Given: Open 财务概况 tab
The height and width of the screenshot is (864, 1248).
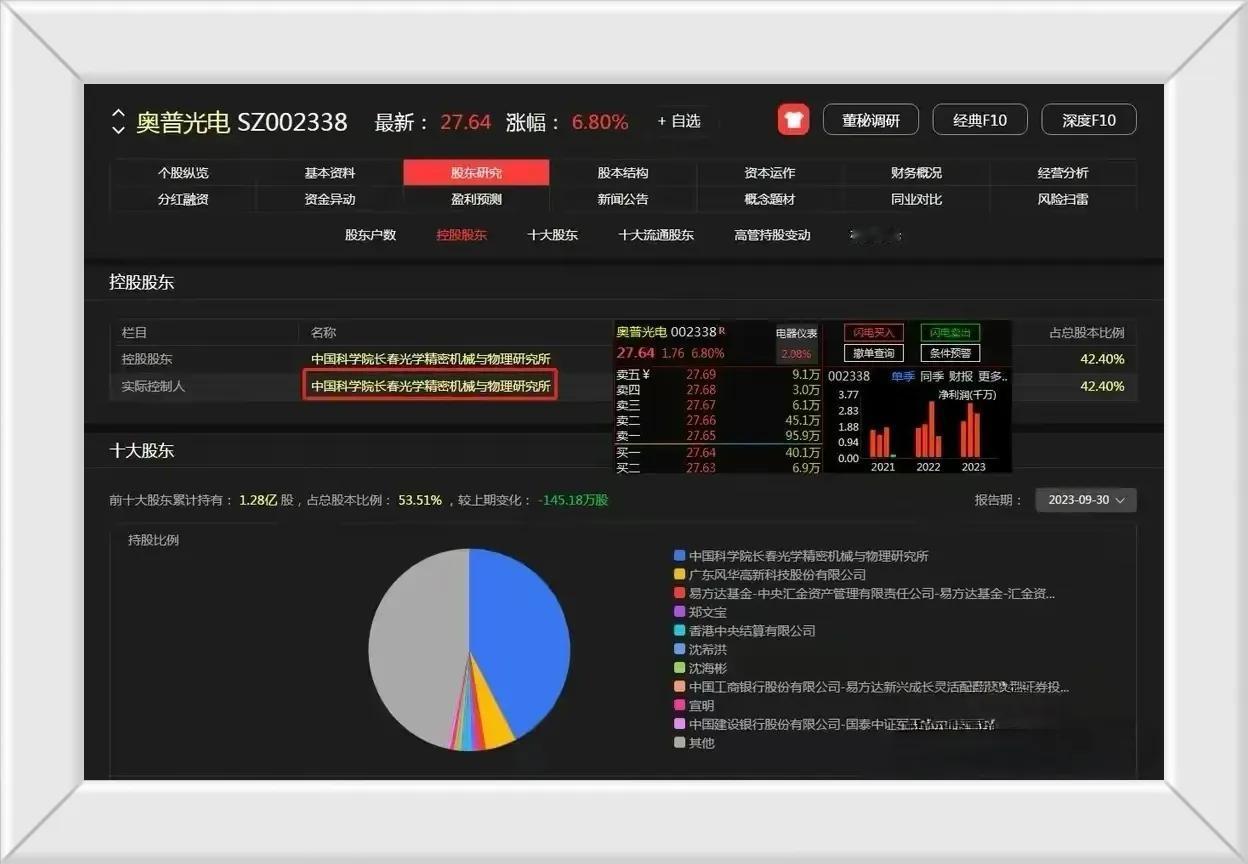Looking at the screenshot, I should (916, 173).
